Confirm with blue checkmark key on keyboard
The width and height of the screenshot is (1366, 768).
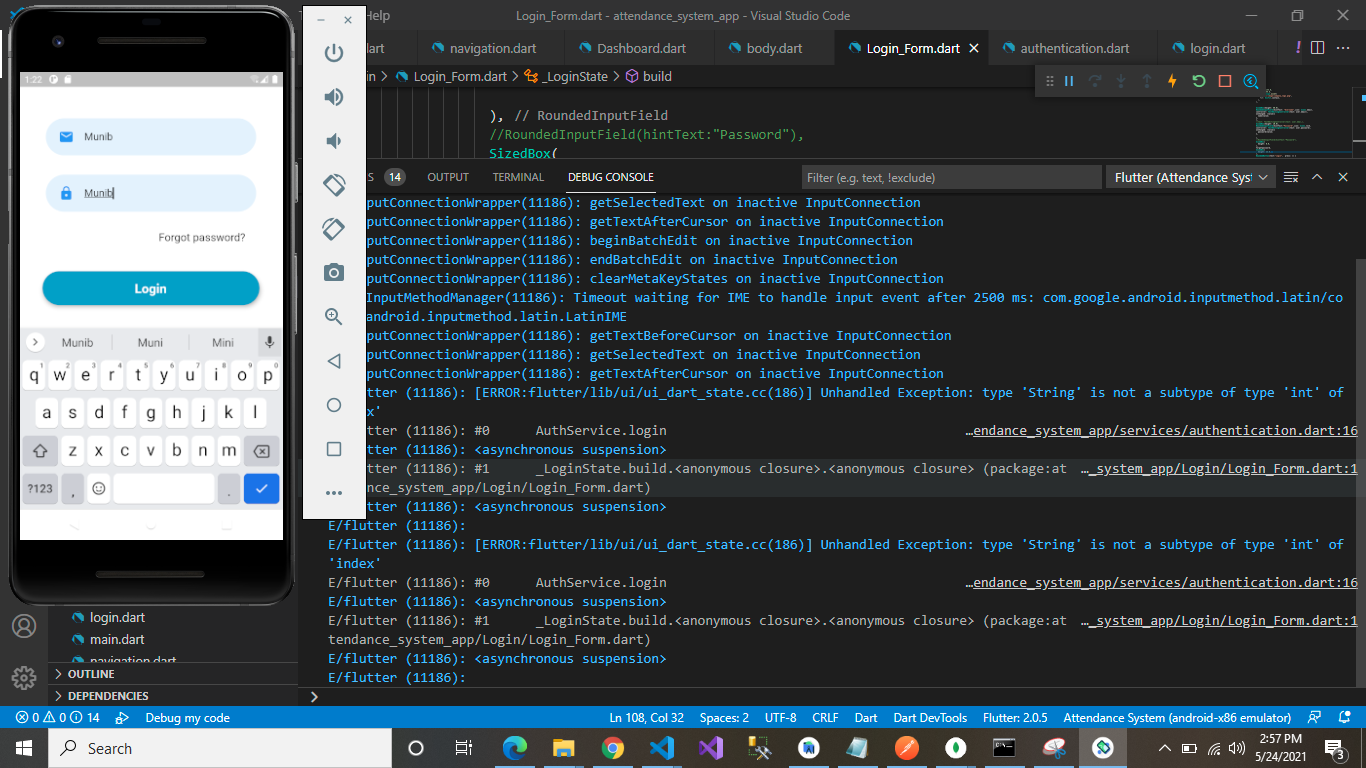point(262,488)
